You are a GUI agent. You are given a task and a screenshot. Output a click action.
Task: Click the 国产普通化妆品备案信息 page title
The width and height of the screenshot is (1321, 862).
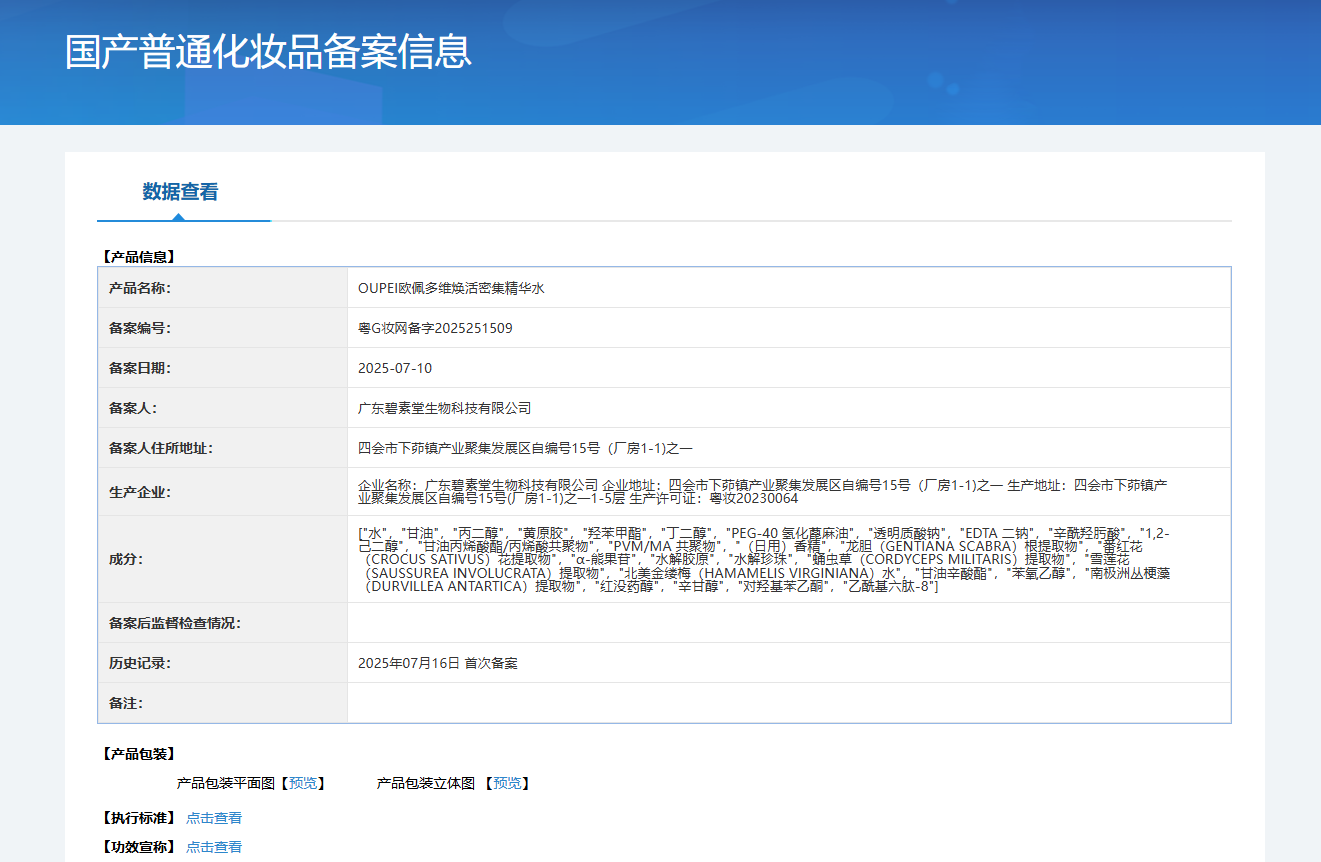(268, 52)
